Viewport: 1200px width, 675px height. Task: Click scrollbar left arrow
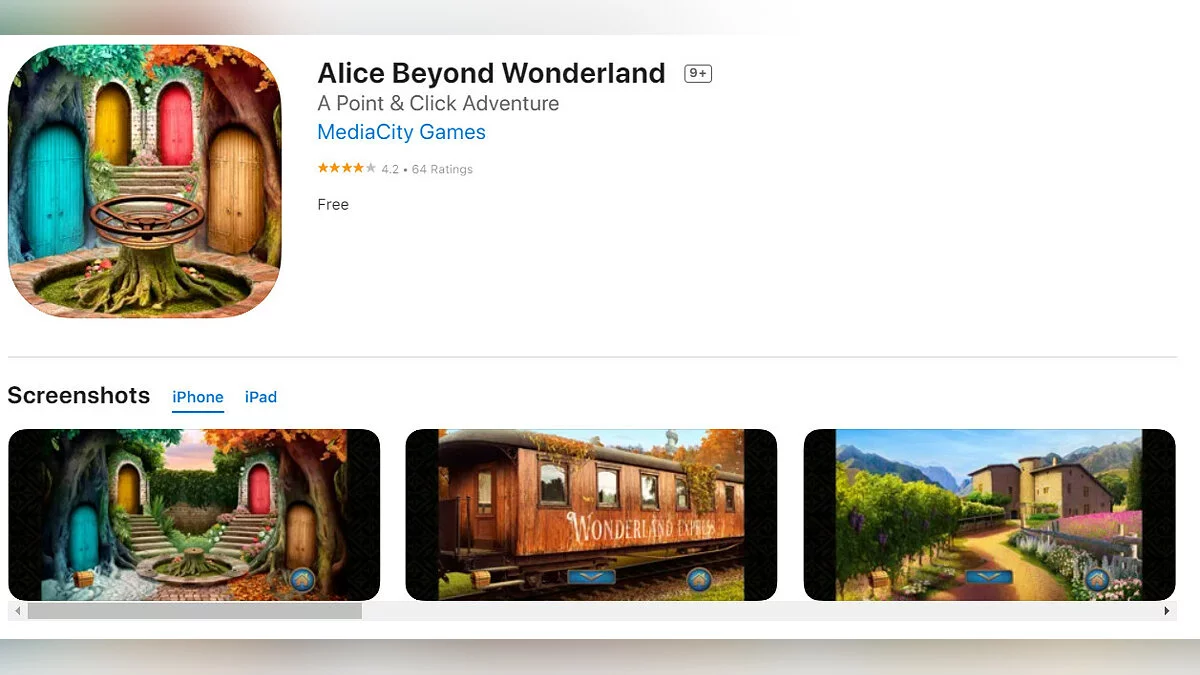tap(17, 611)
